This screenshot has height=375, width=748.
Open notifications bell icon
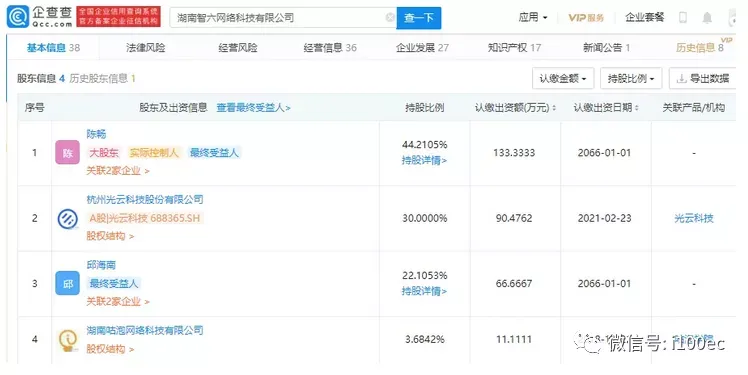707,18
